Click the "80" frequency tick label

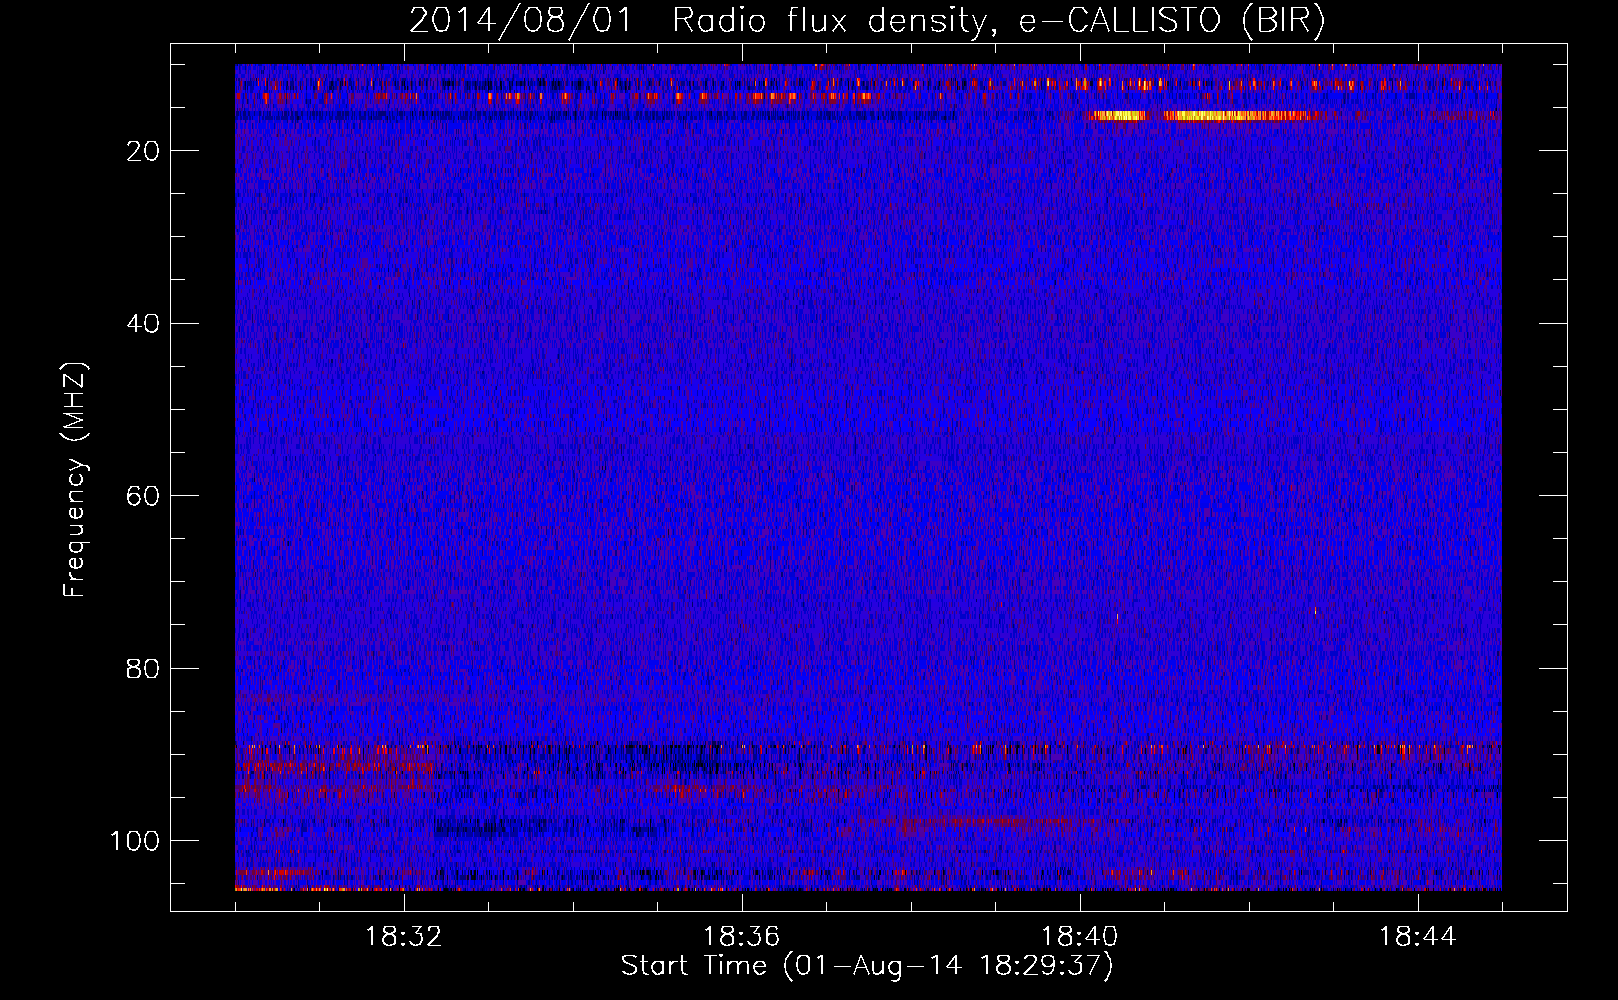click(144, 668)
